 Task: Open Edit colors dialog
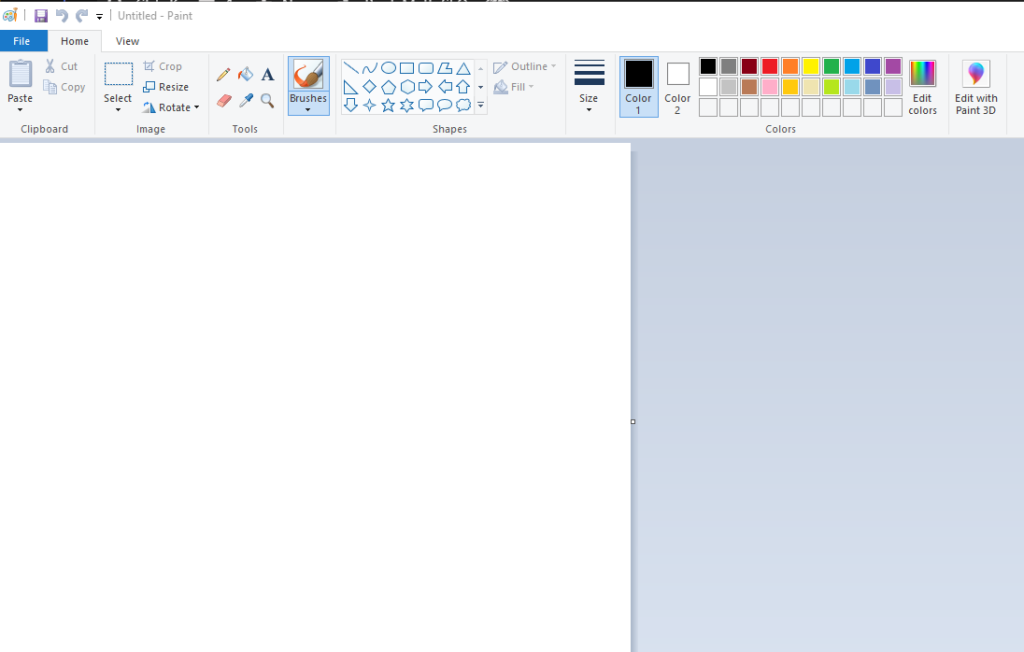[922, 86]
